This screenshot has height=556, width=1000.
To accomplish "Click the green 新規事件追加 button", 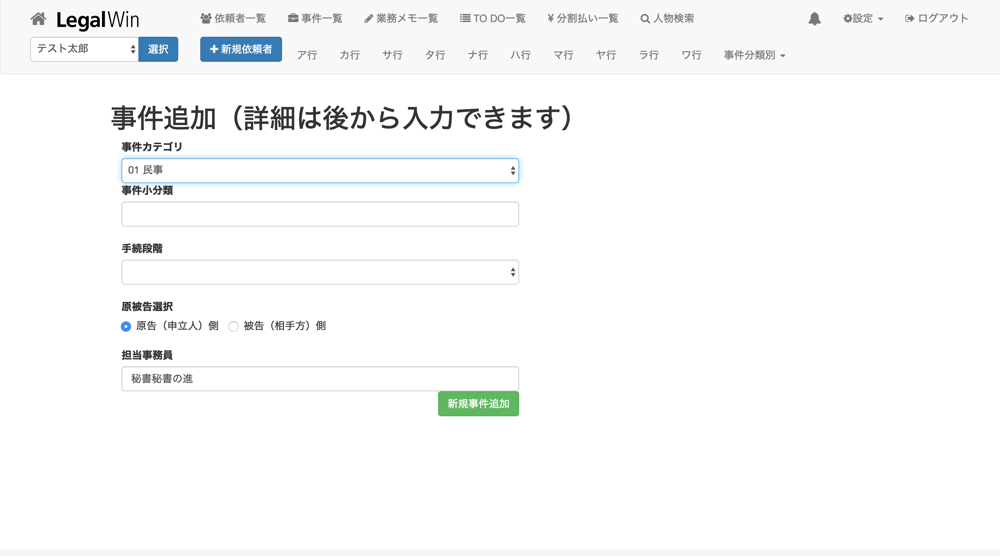I will (x=478, y=404).
